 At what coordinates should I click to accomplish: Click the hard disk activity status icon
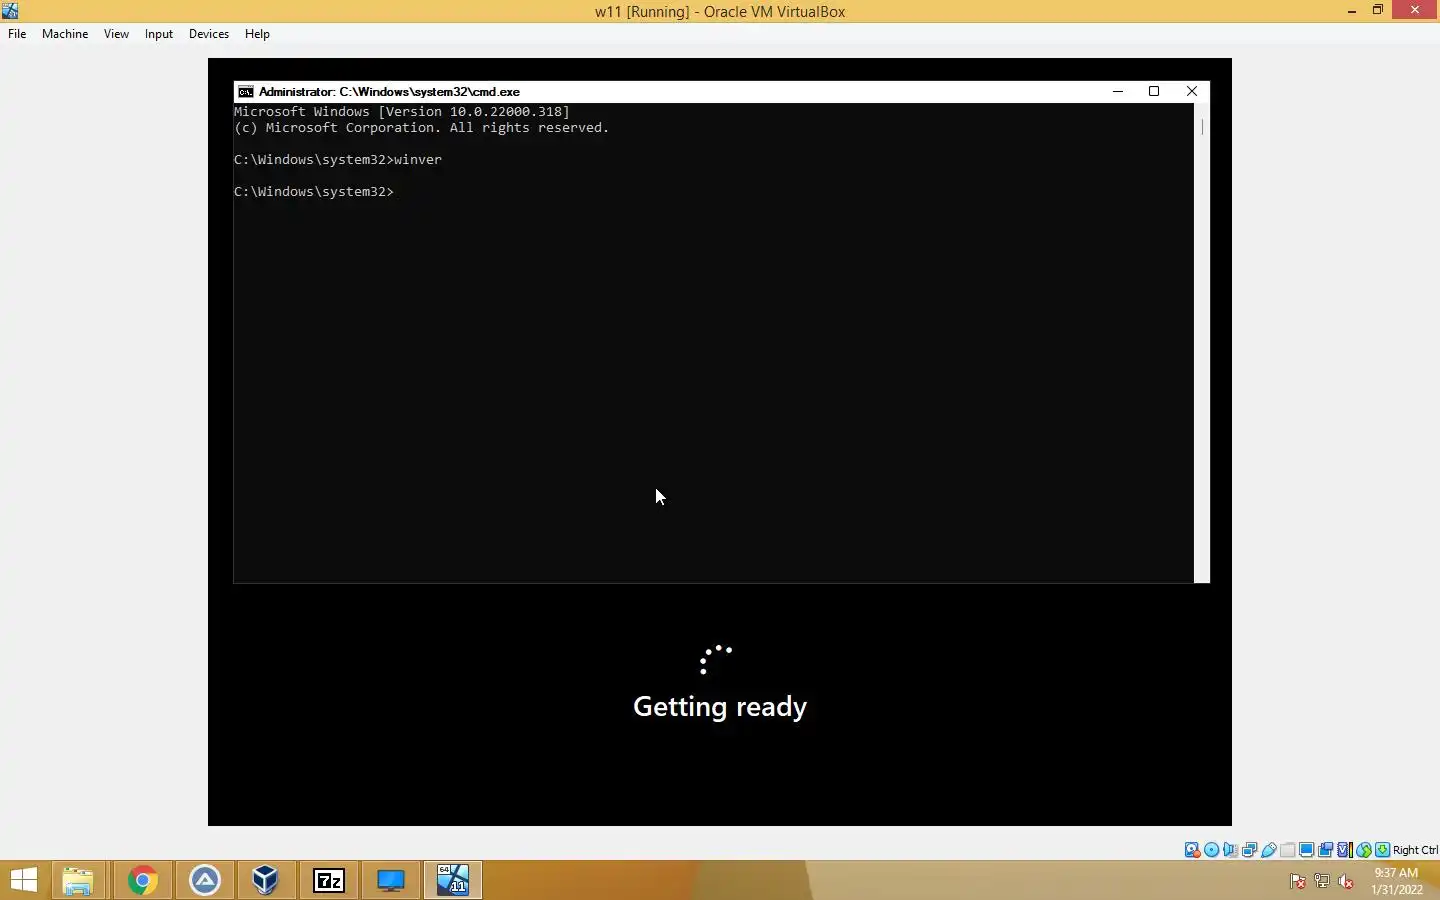[1192, 850]
